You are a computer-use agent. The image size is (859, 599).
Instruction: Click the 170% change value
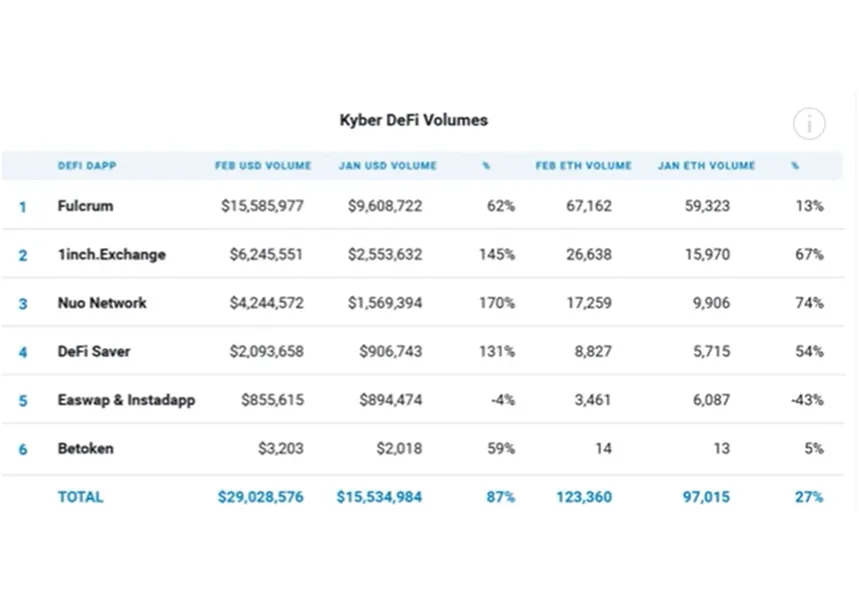click(497, 303)
